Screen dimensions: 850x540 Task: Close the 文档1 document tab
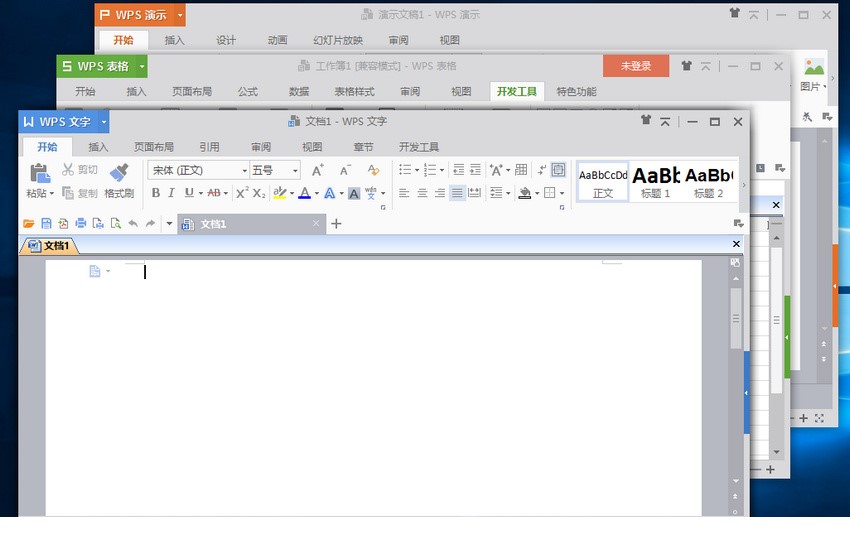tap(316, 223)
